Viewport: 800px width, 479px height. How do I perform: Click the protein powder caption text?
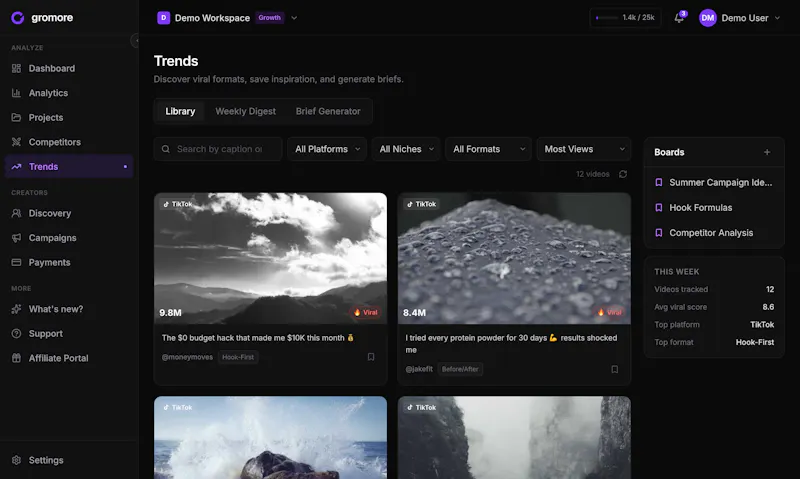[511, 344]
